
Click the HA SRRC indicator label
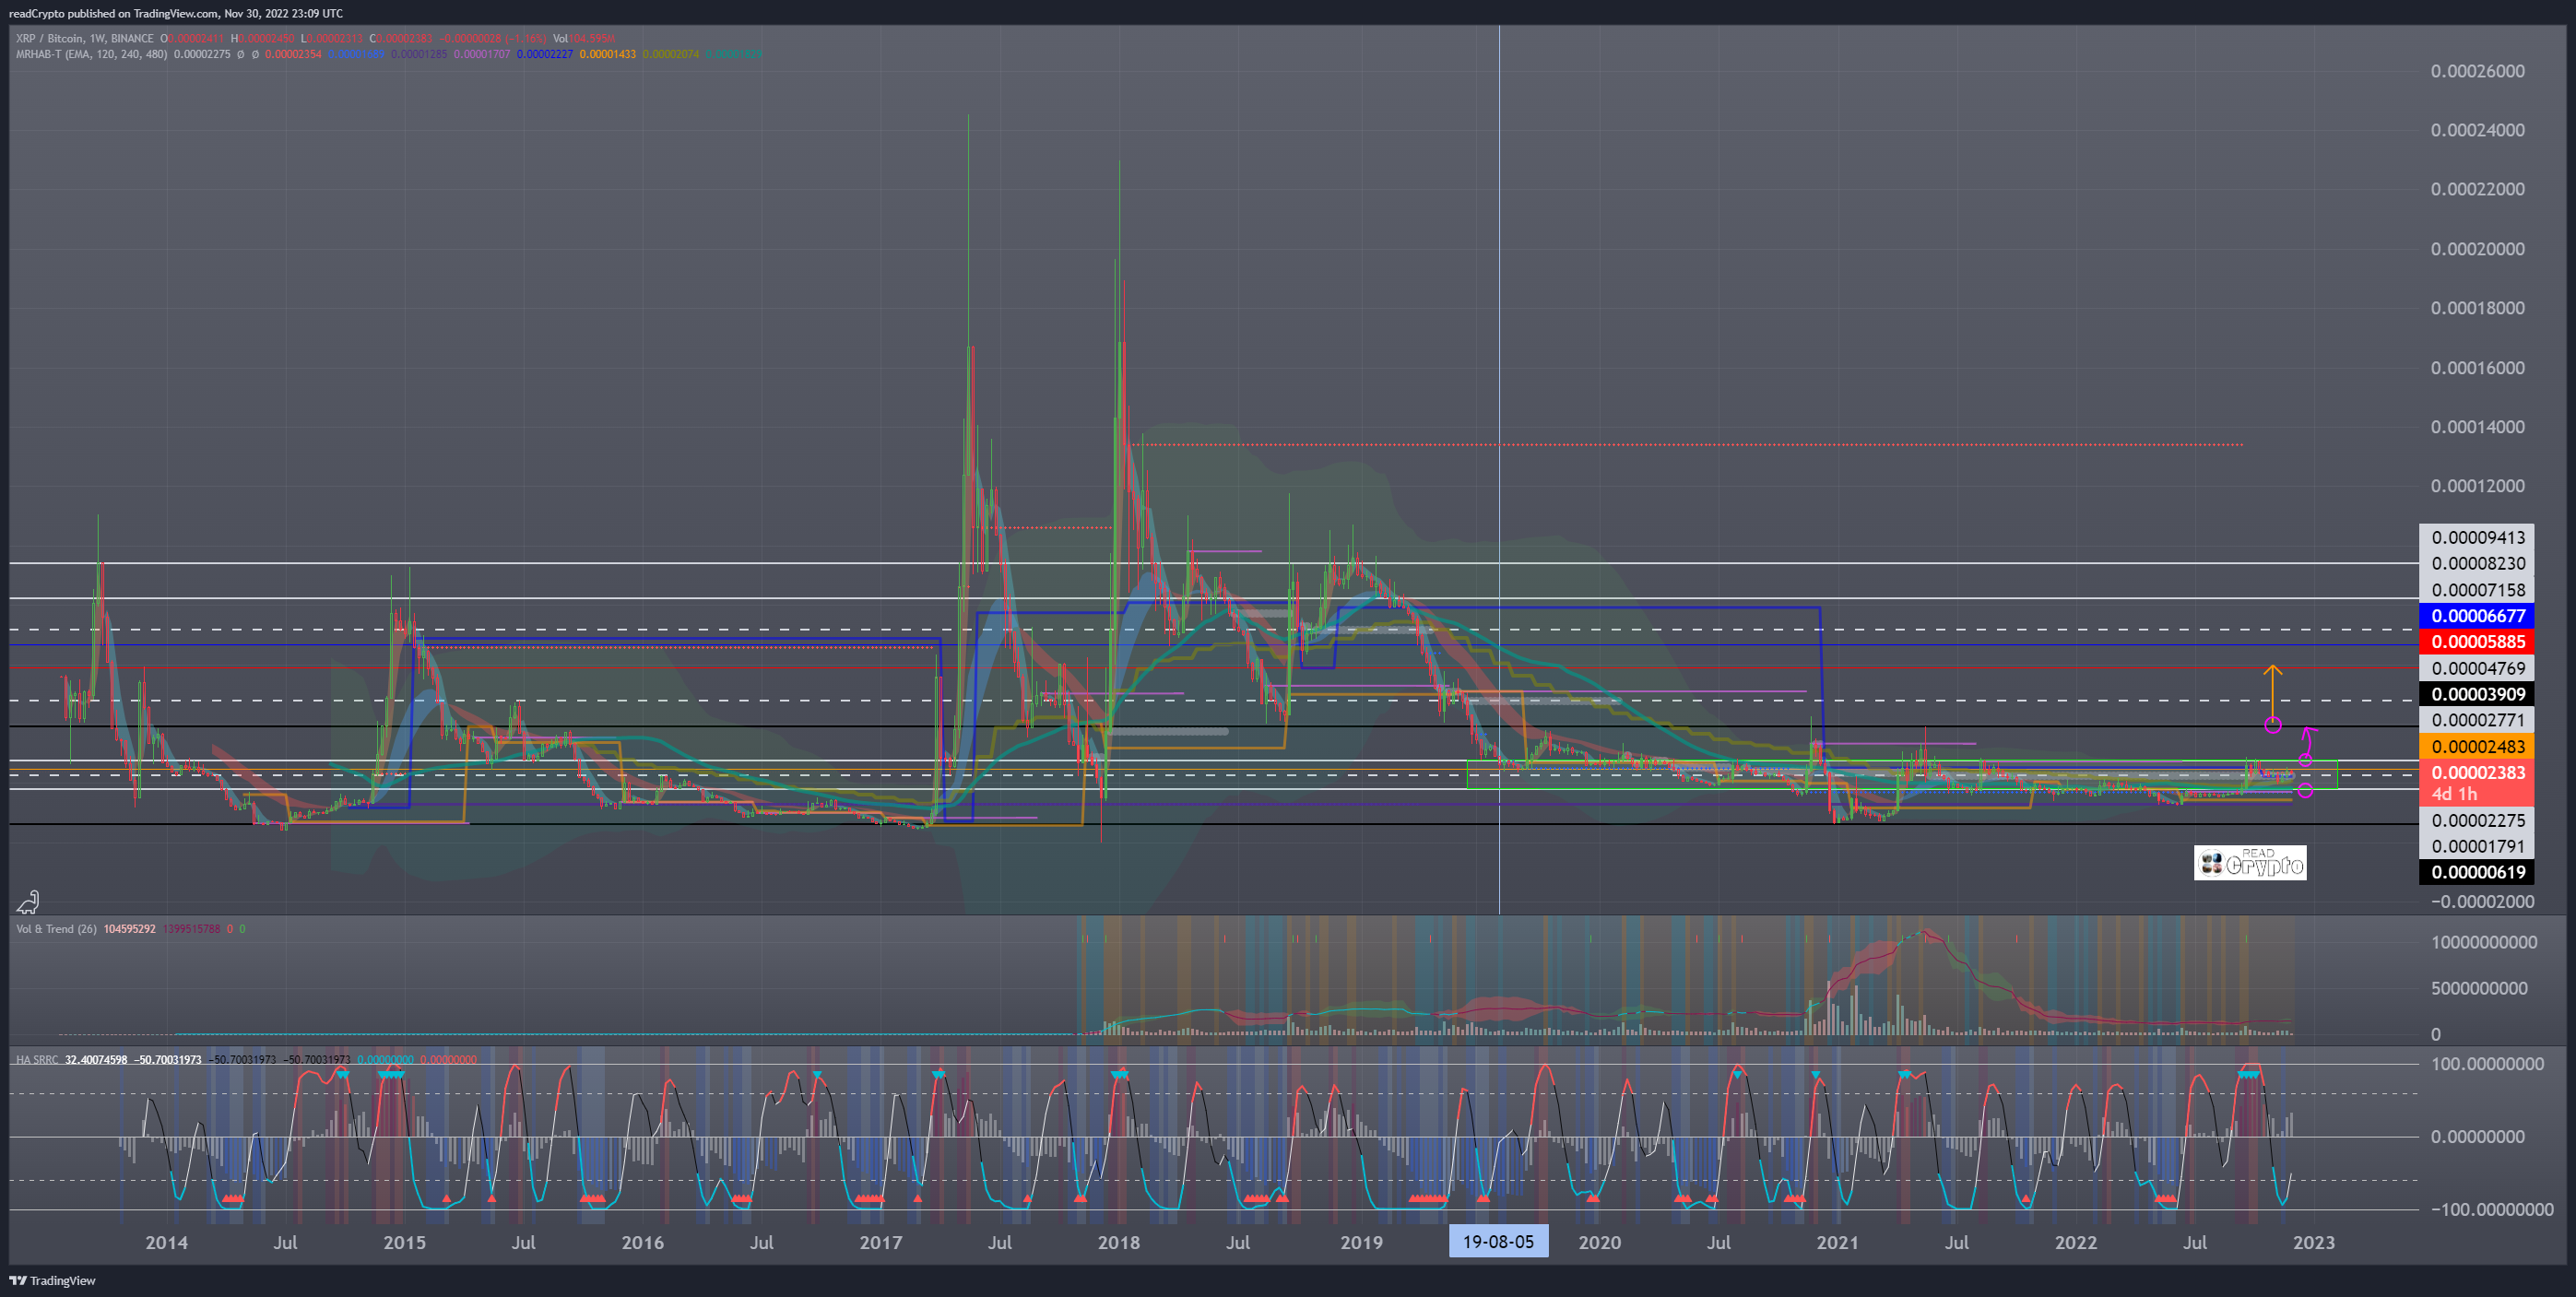click(x=37, y=1059)
